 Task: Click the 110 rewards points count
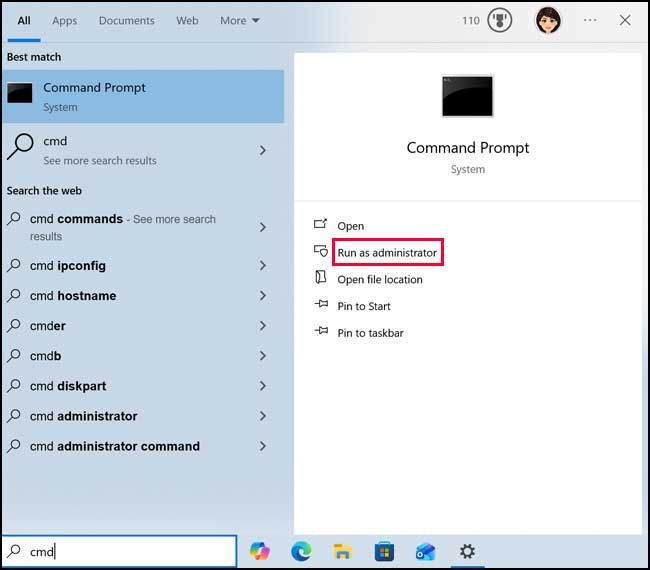pyautogui.click(x=471, y=20)
